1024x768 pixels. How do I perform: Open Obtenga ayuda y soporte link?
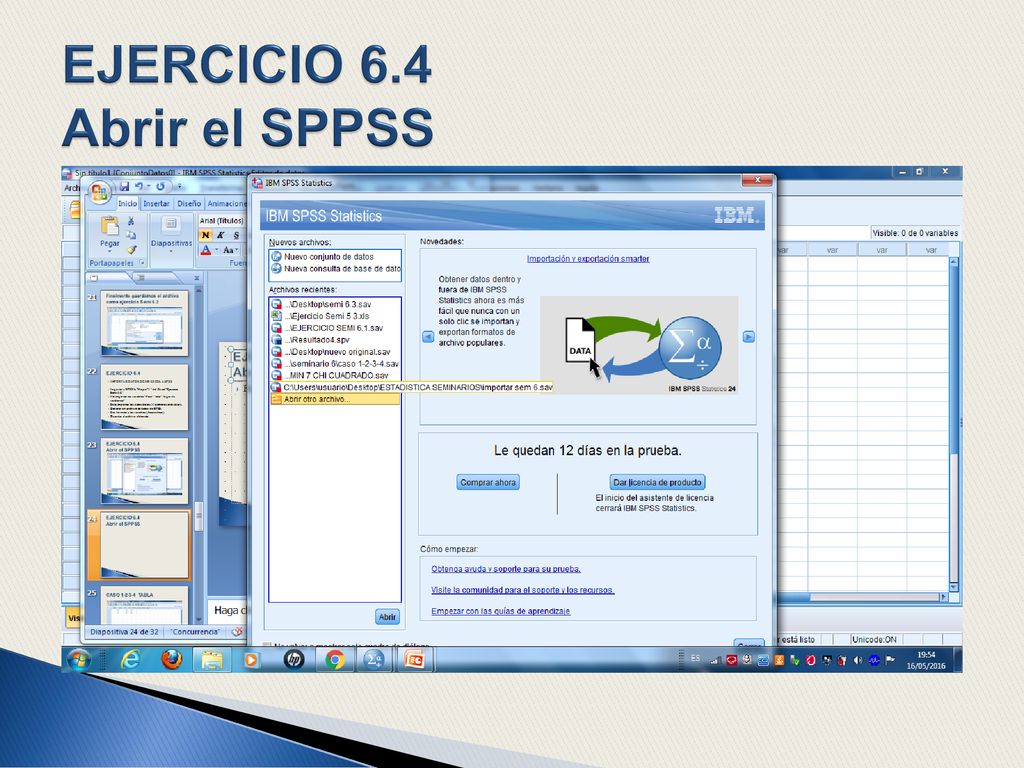[x=505, y=569]
